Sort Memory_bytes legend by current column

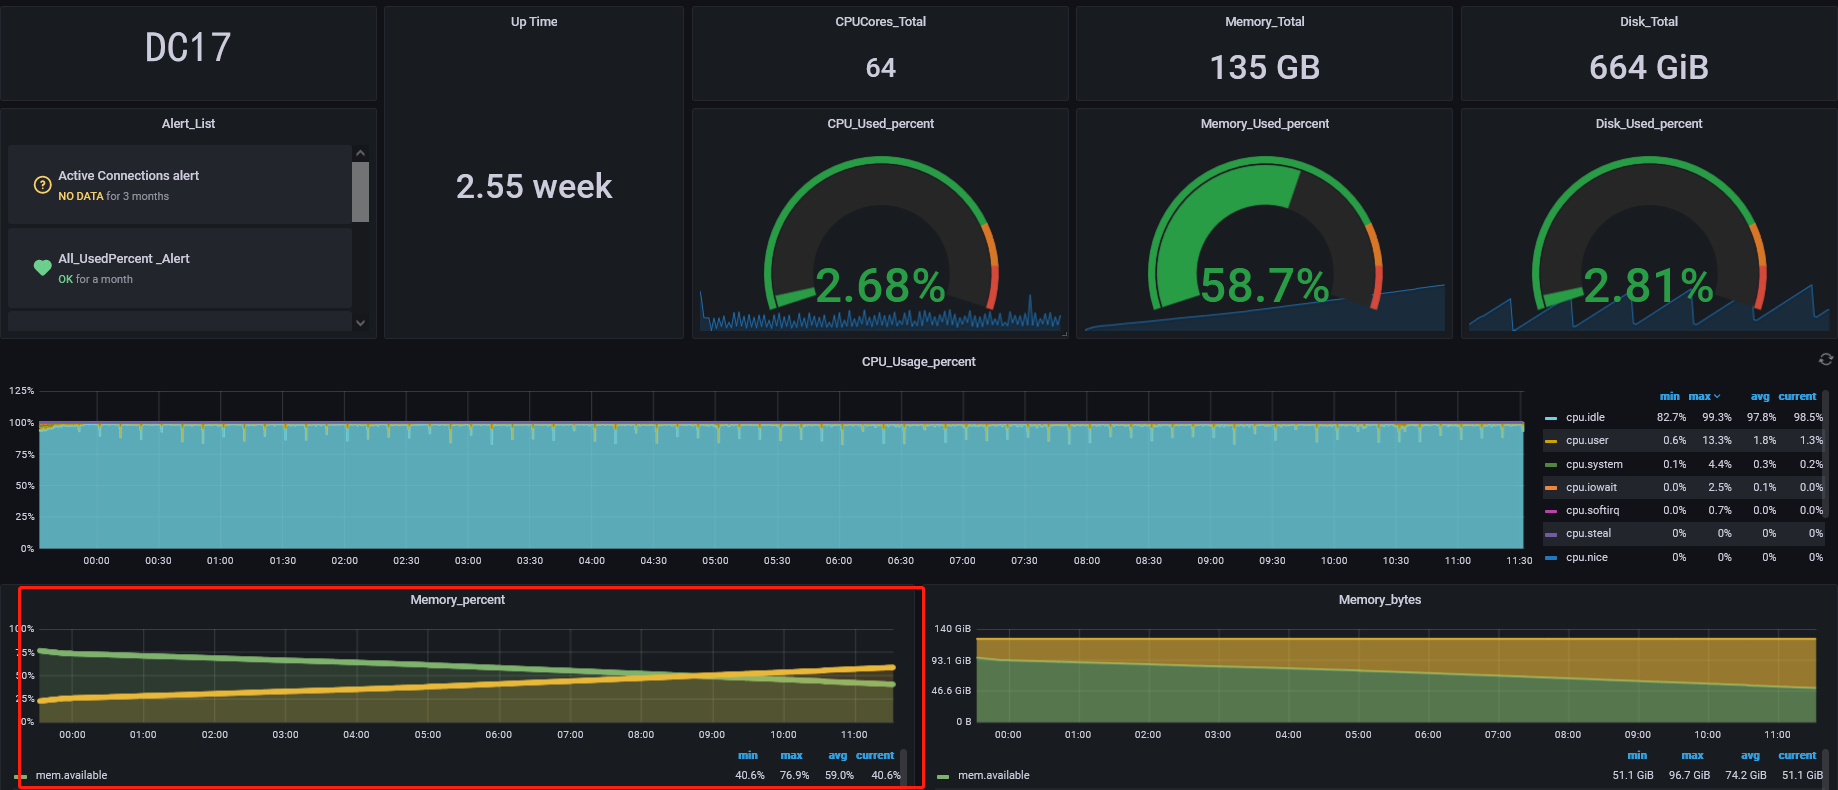click(x=1796, y=756)
